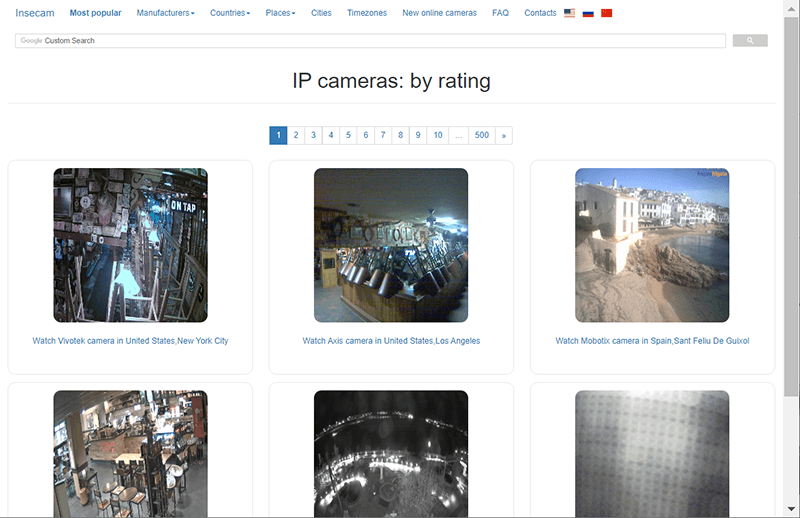Click the United States flag icon
The height and width of the screenshot is (518, 800).
tap(569, 13)
